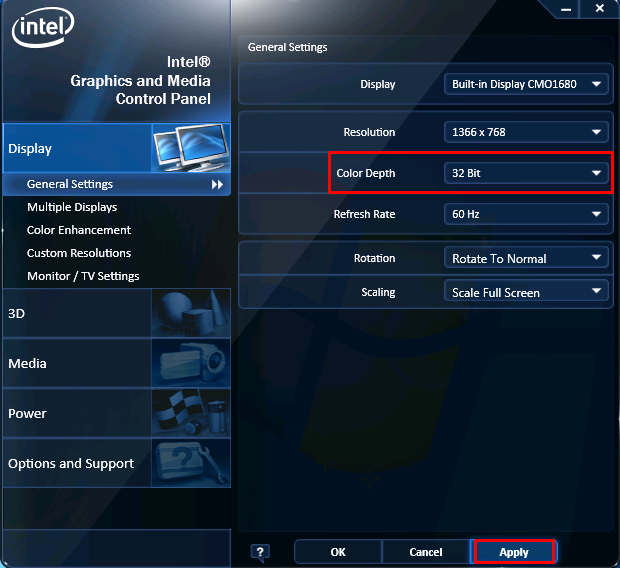Click the Apply button
The width and height of the screenshot is (620, 568).
coord(514,552)
